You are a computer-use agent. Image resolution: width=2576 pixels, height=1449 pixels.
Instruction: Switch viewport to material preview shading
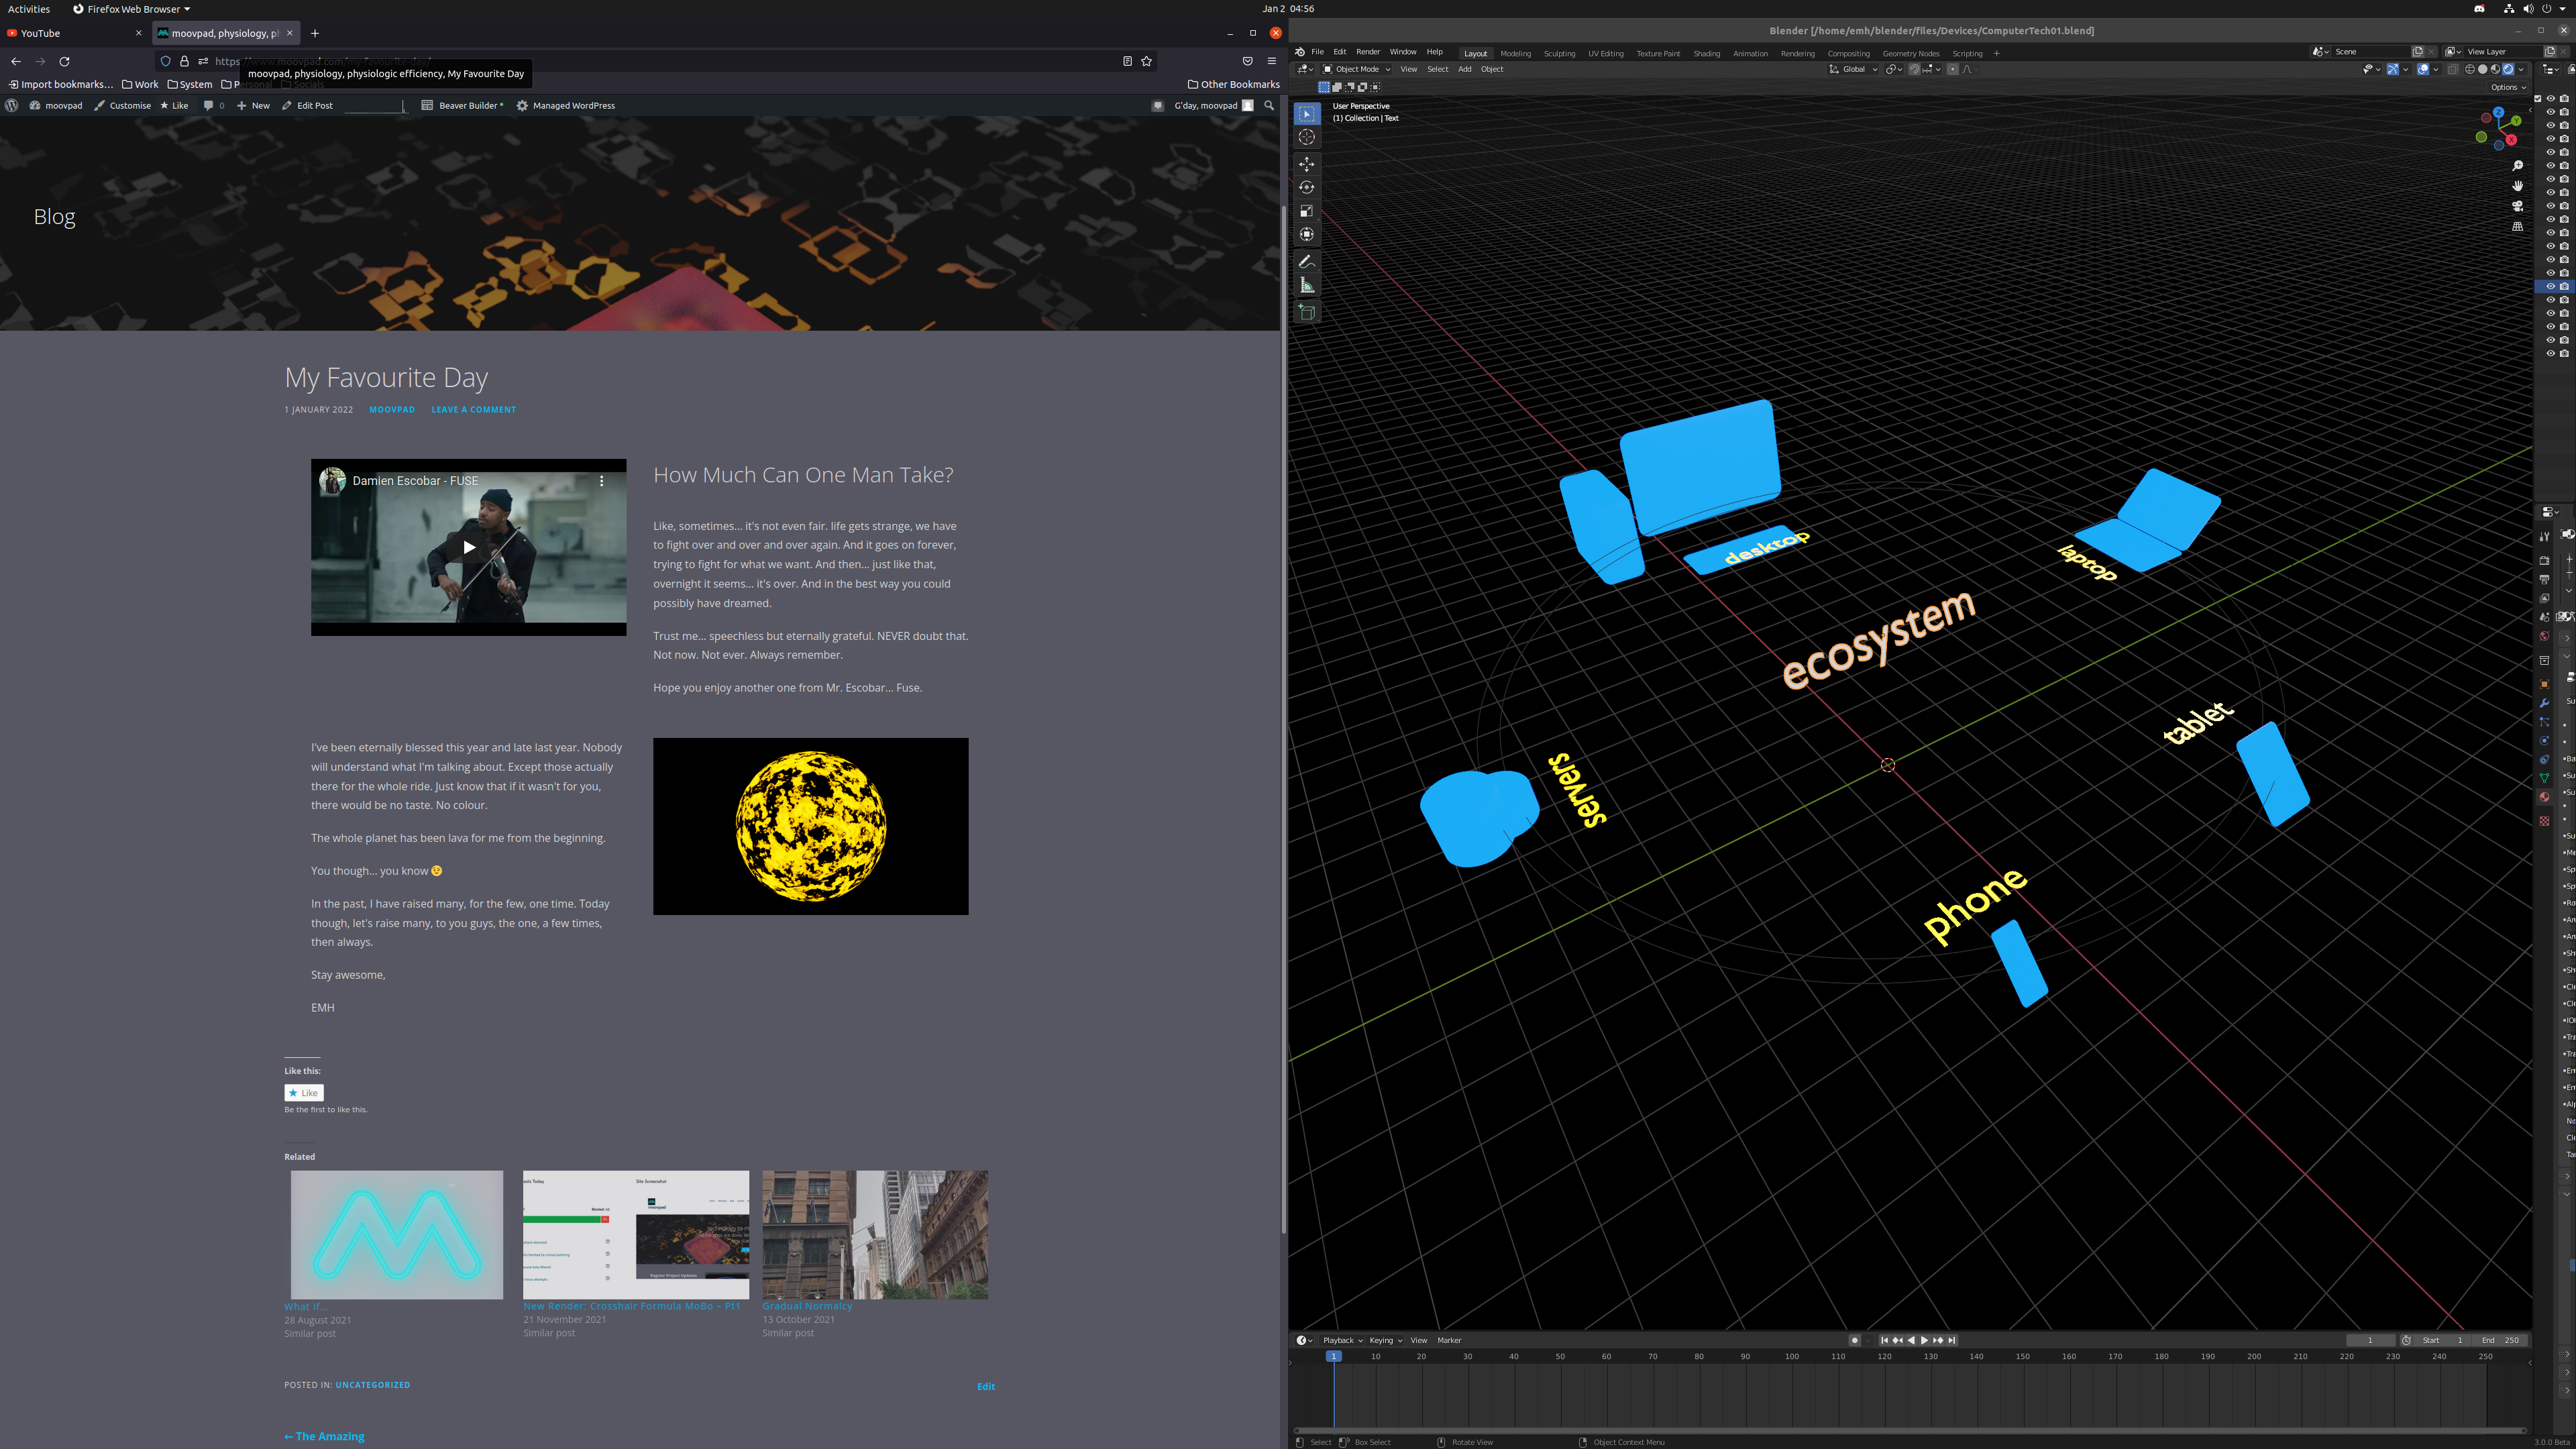coord(2495,69)
